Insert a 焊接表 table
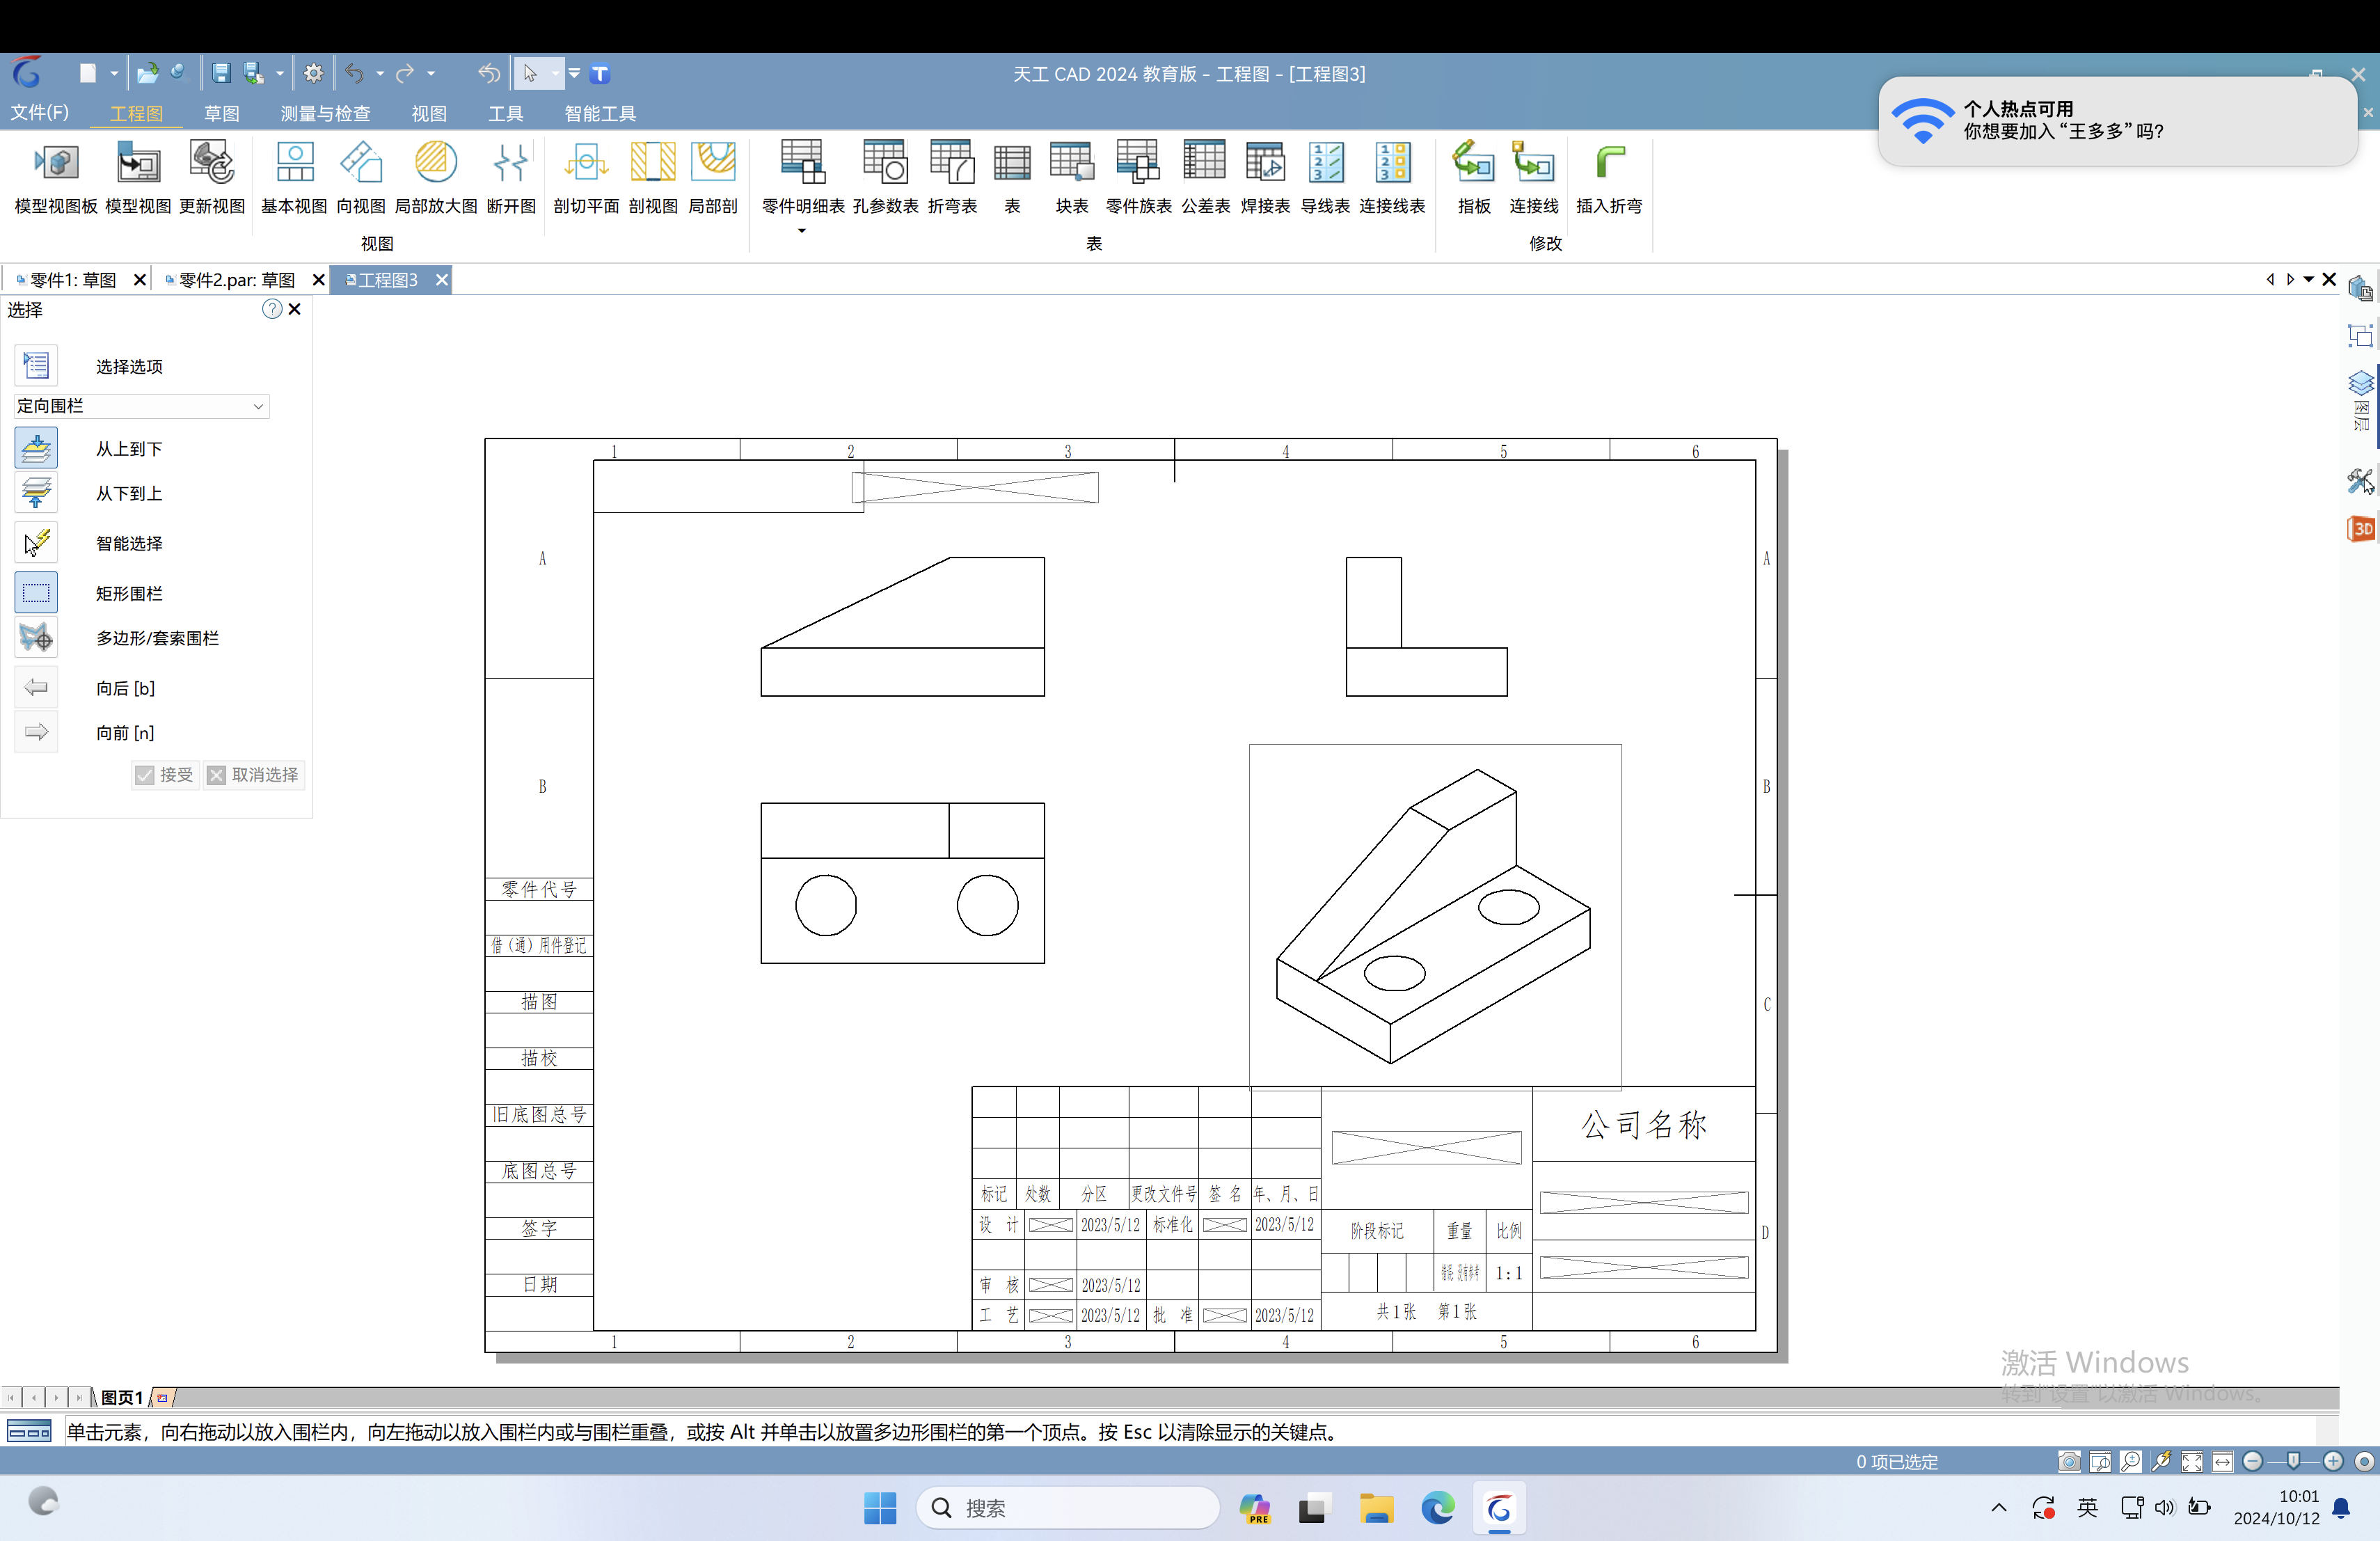2380x1541 pixels. coord(1265,178)
